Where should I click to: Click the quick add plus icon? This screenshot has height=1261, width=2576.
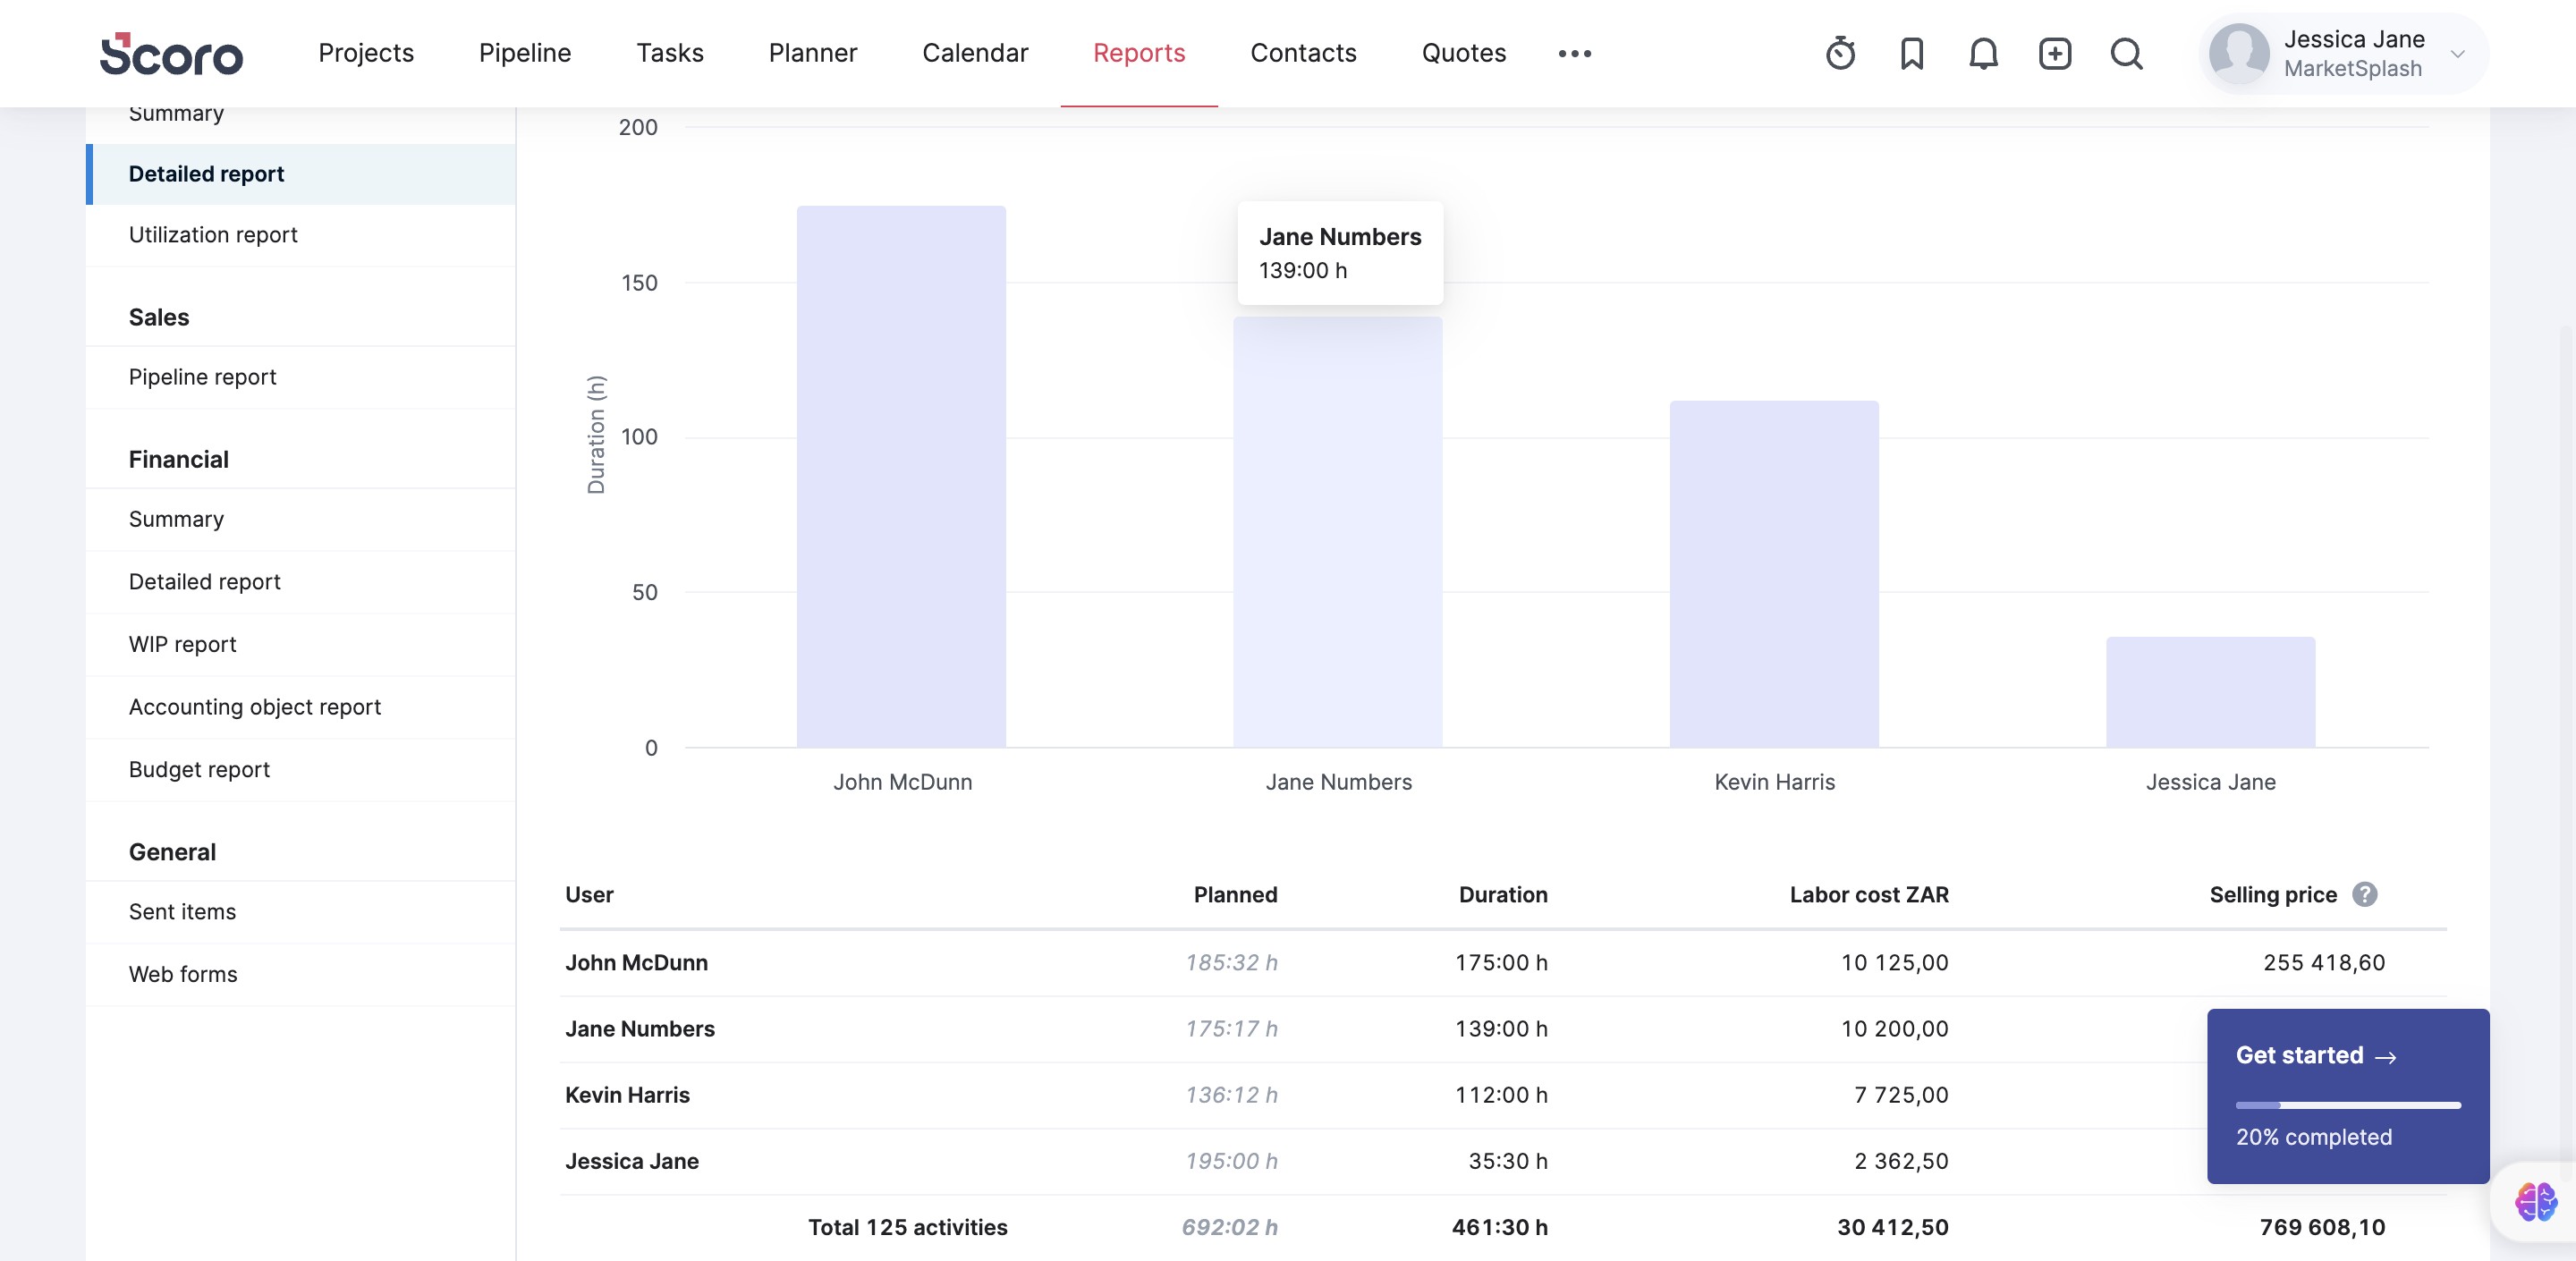[x=2055, y=53]
